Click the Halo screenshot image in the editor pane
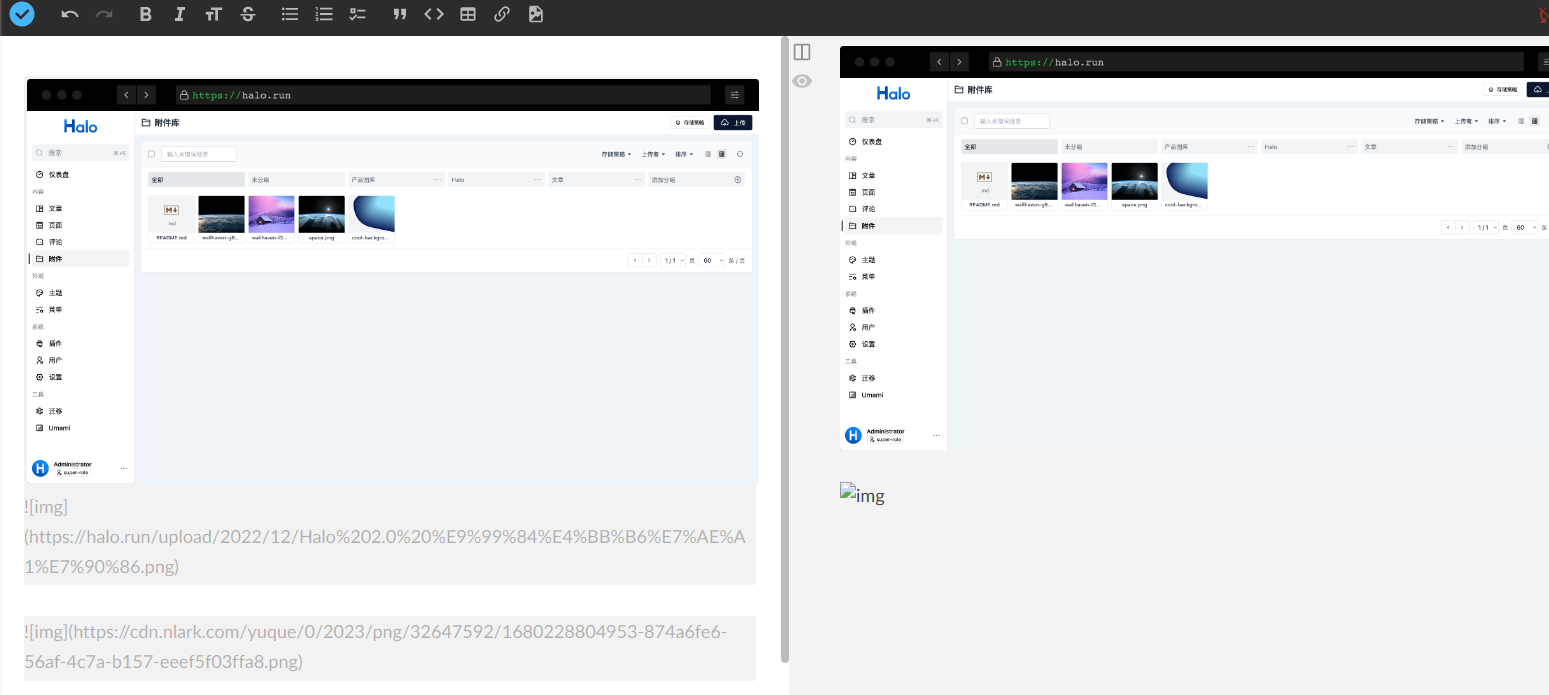Image resolution: width=1549 pixels, height=695 pixels. (392, 281)
